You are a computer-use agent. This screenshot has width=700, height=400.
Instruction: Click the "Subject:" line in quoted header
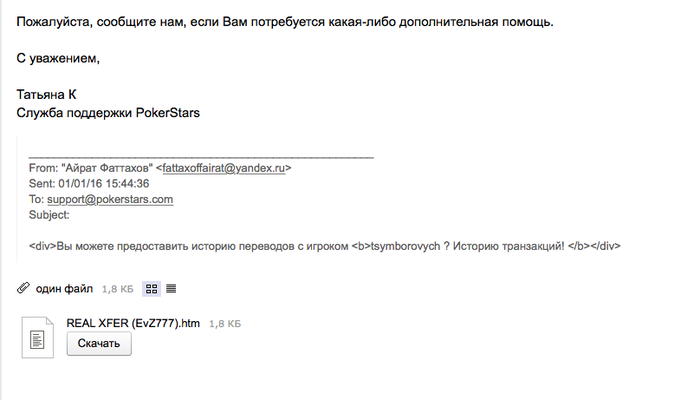pos(49,214)
